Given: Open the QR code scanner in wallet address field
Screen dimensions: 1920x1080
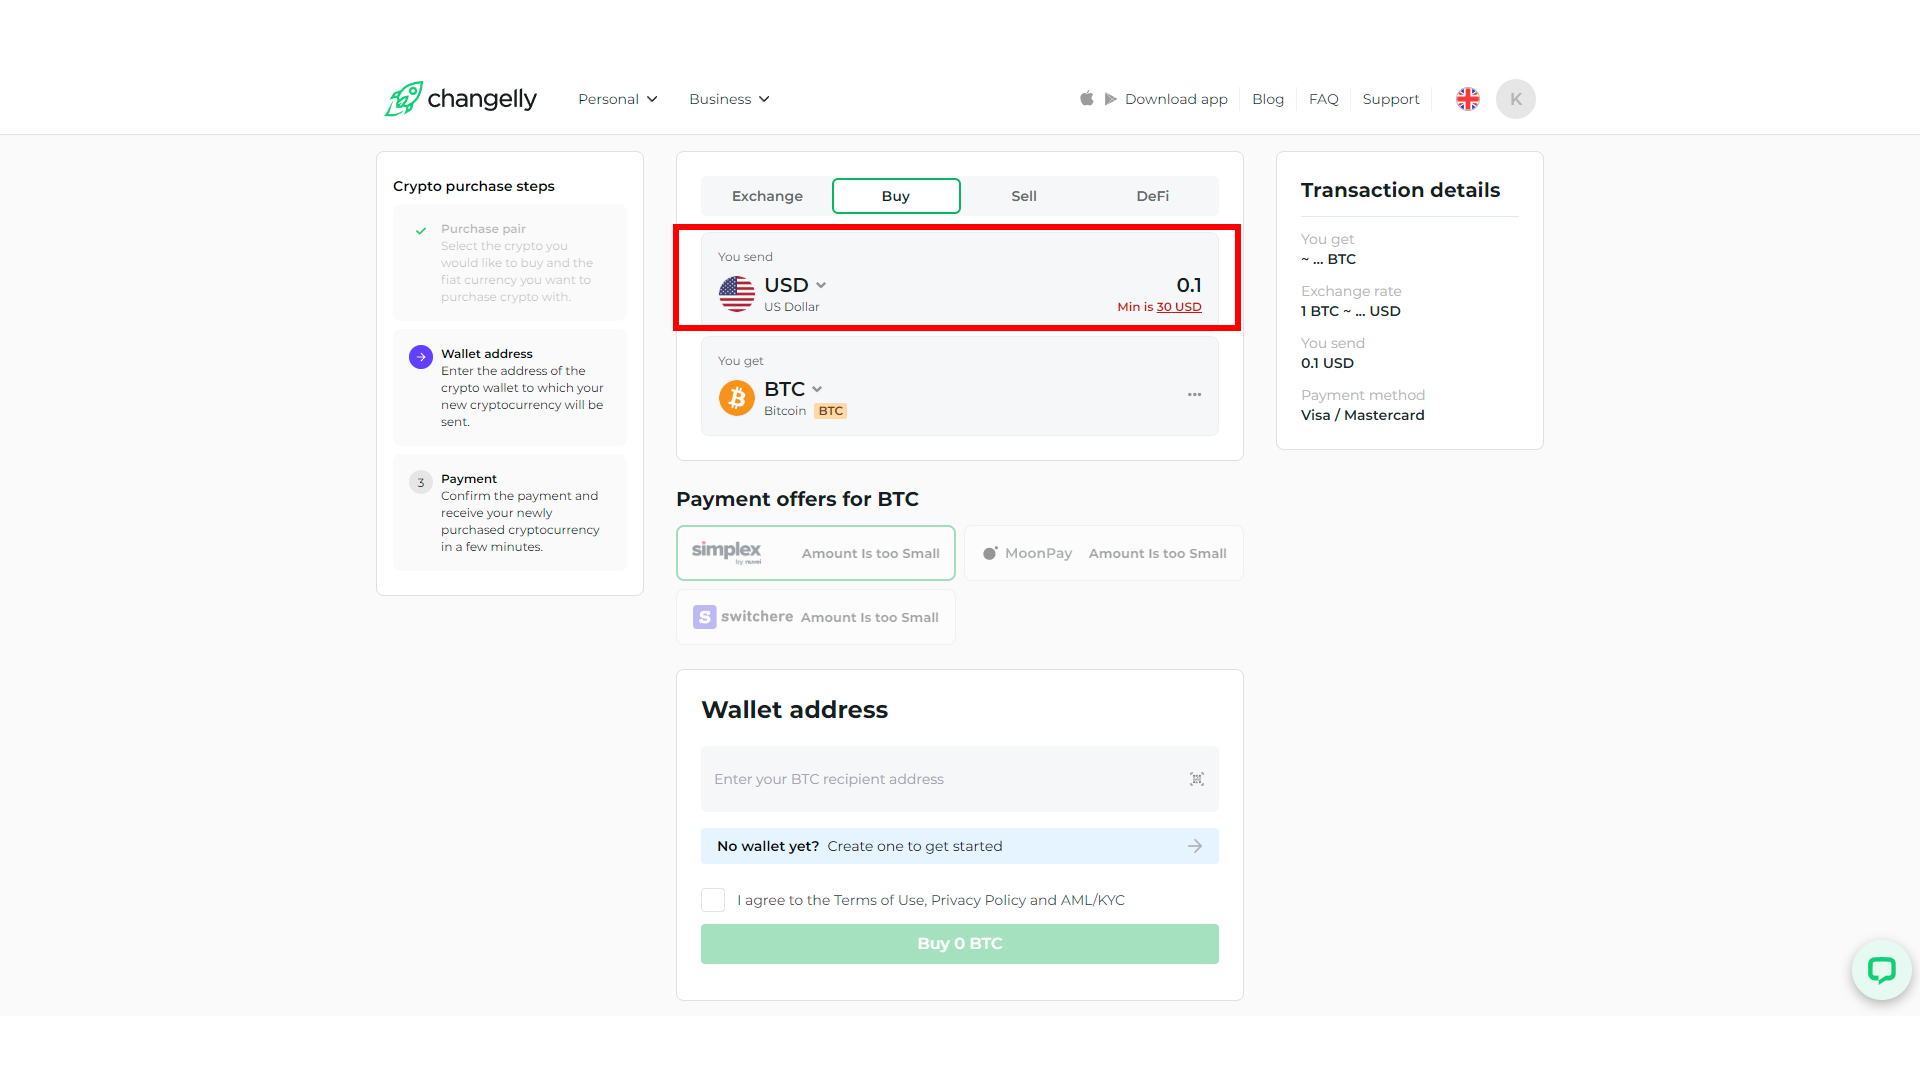Looking at the screenshot, I should coord(1196,779).
